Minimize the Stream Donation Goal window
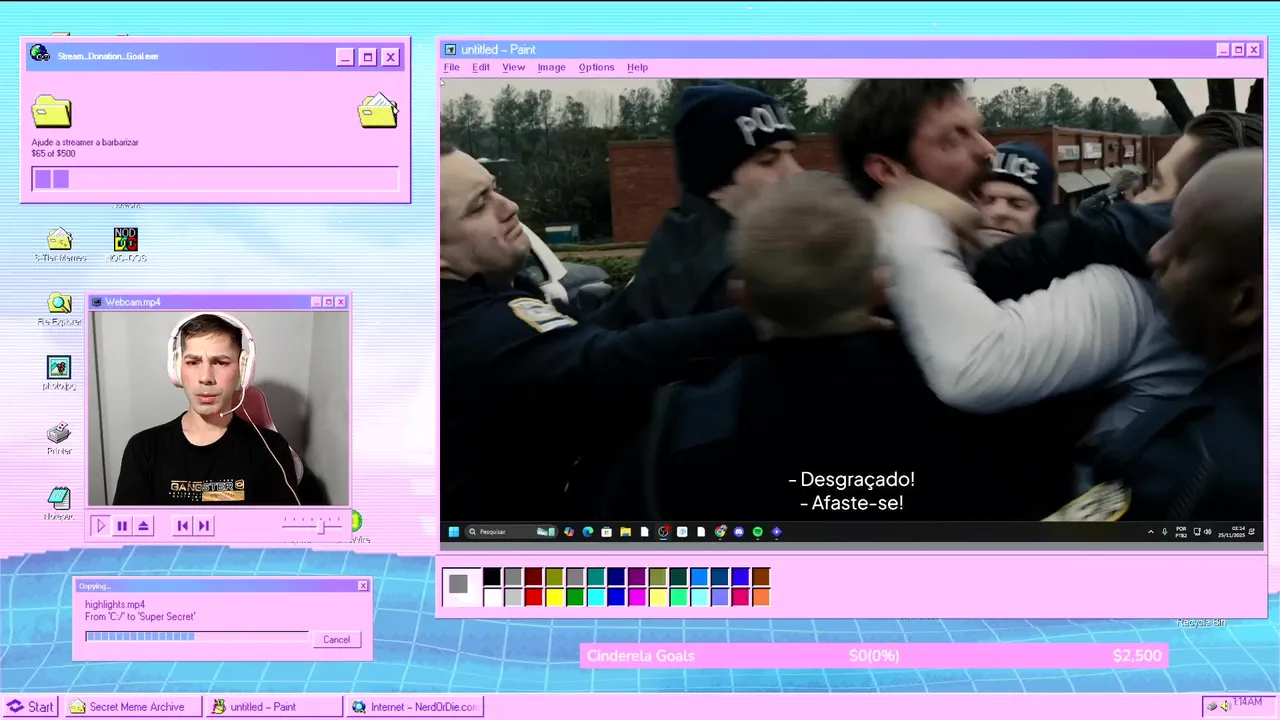 [345, 57]
